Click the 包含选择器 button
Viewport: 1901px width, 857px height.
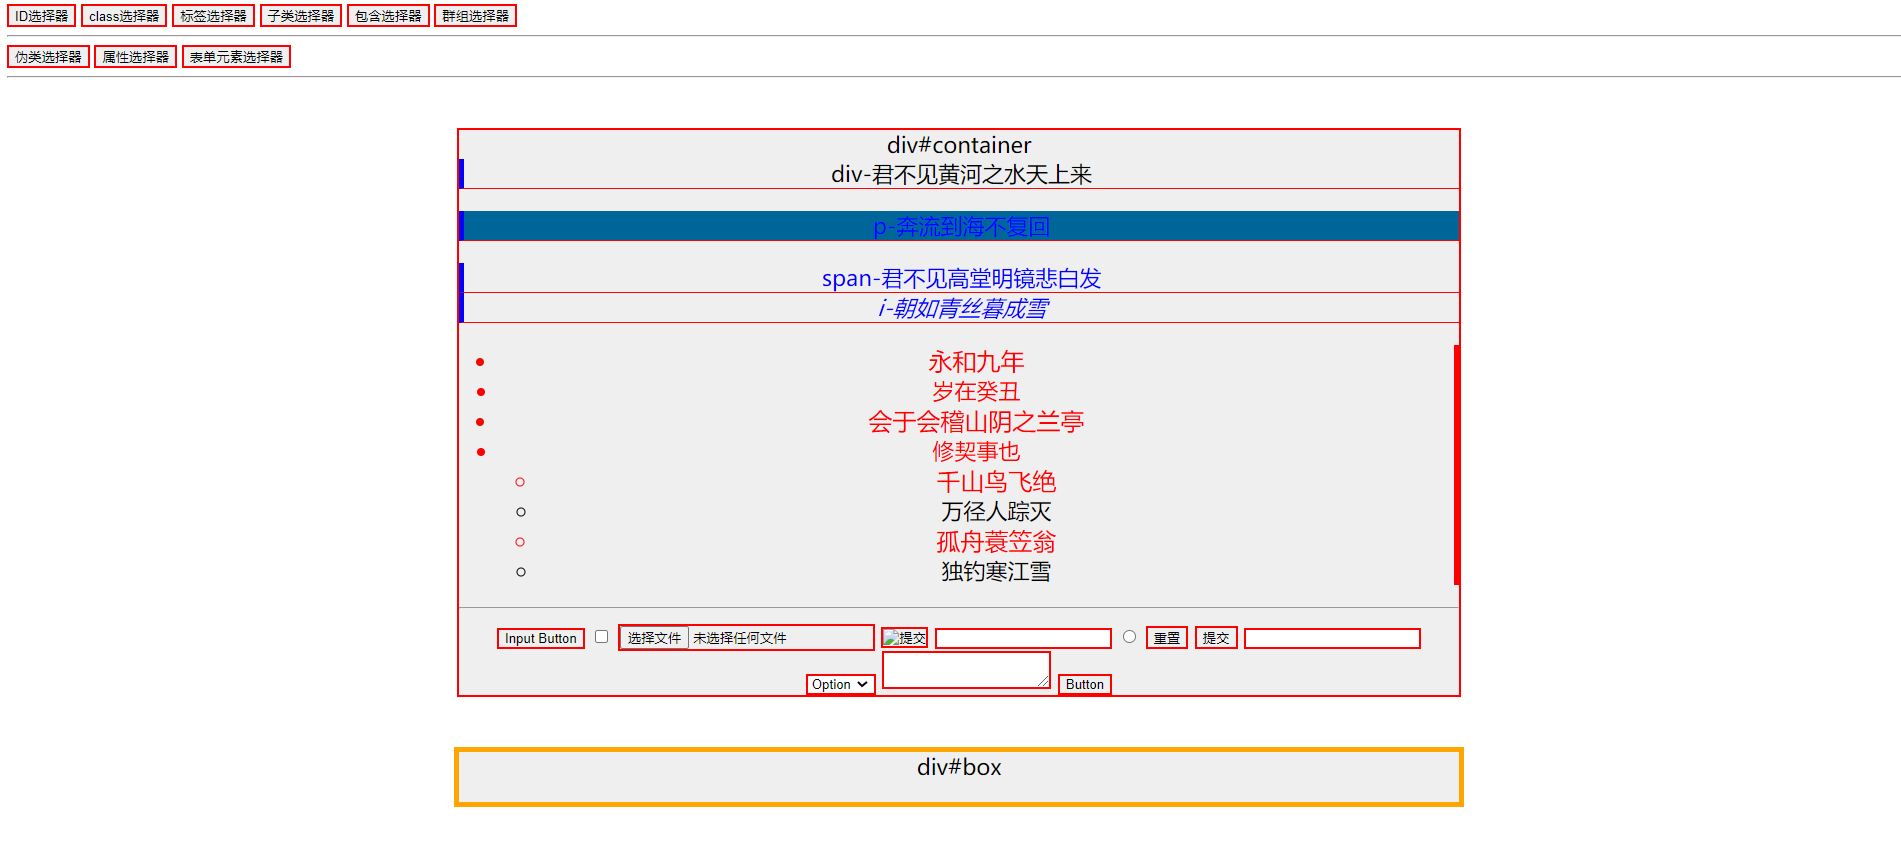388,16
